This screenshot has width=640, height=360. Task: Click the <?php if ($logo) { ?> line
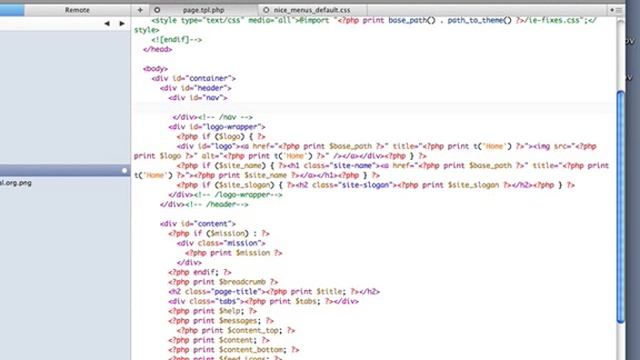click(x=221, y=137)
